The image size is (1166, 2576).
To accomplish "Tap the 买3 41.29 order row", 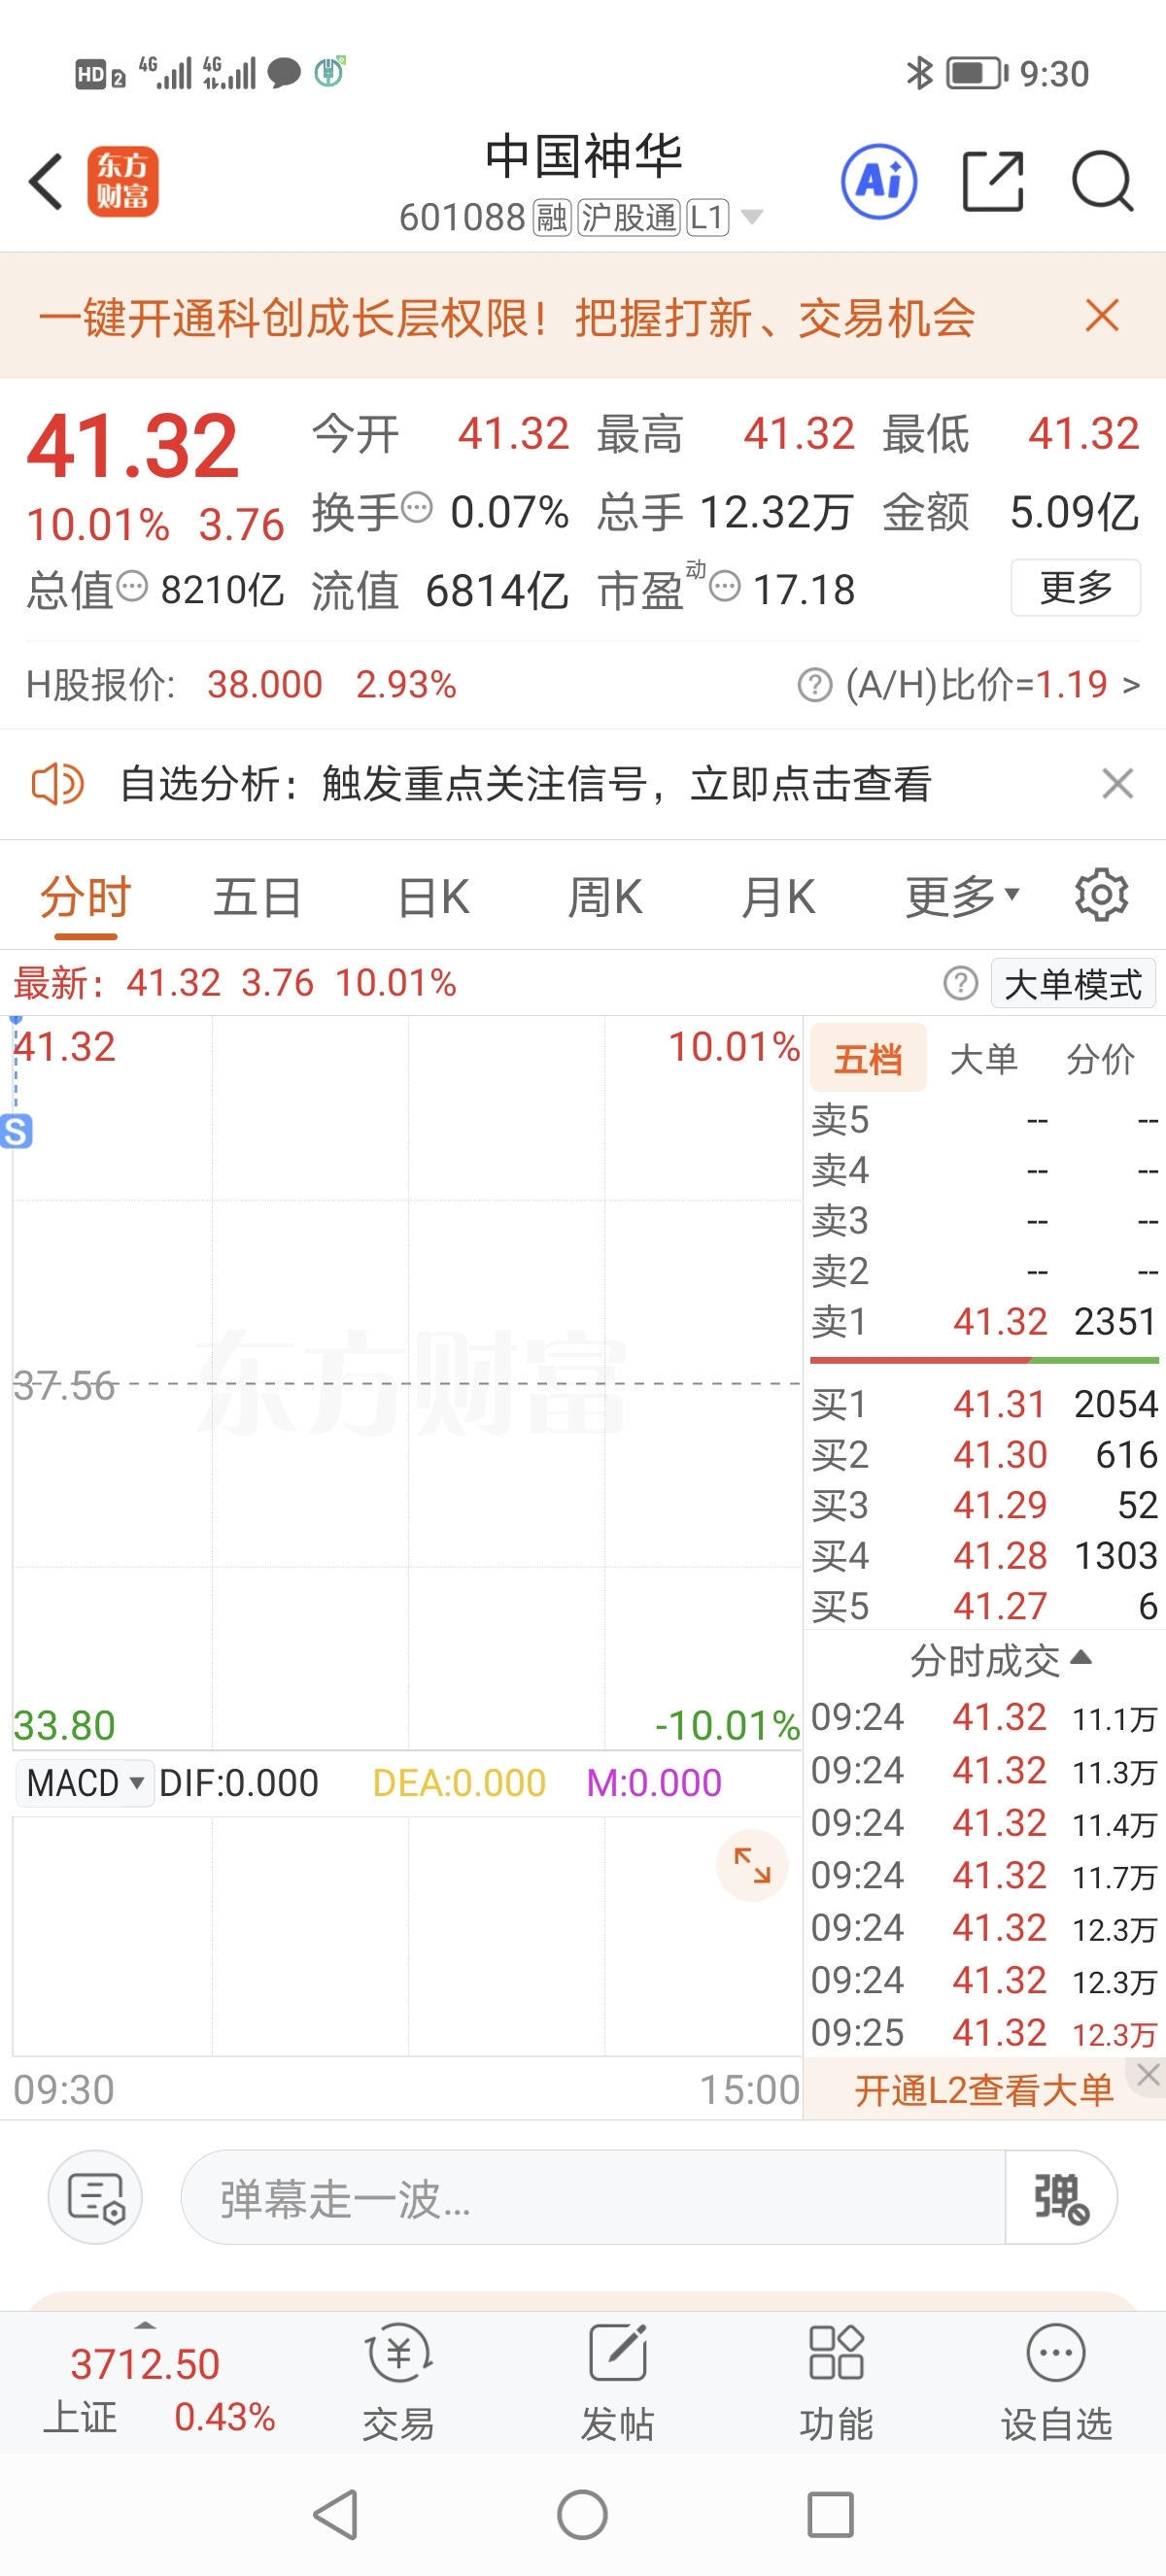I will [x=984, y=1506].
